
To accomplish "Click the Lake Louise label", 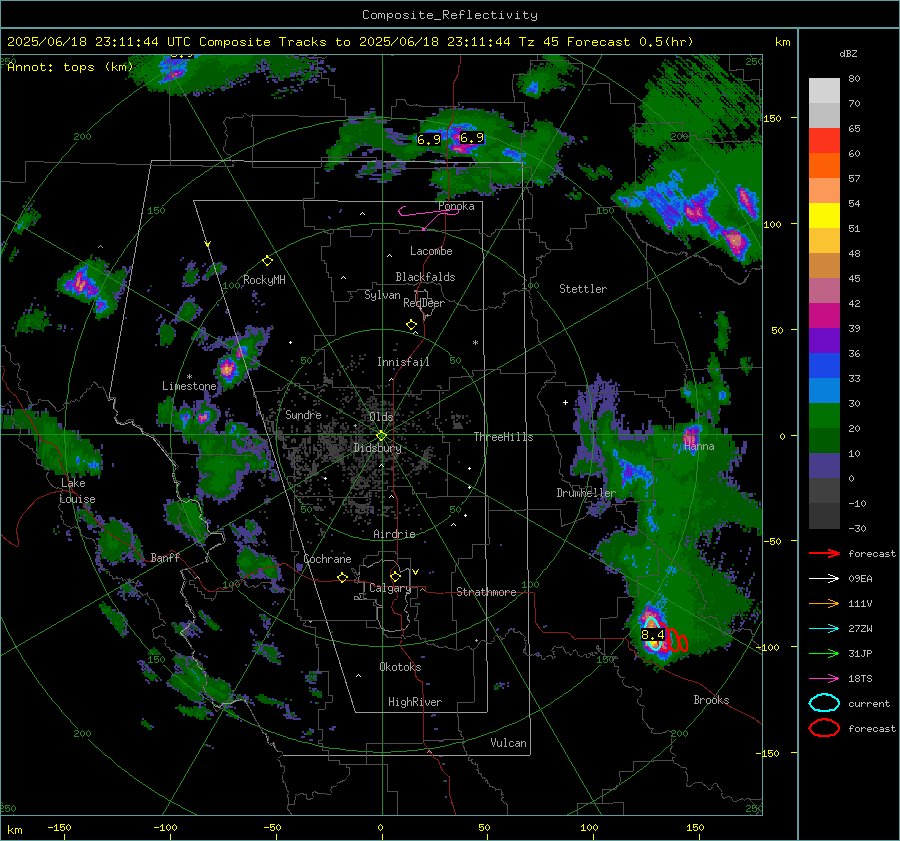I will point(77,491).
